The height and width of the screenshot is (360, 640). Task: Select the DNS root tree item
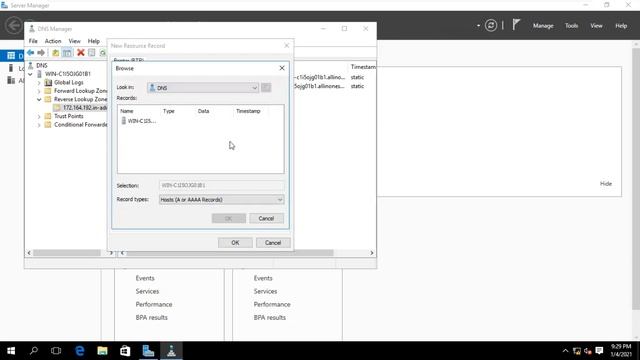pyautogui.click(x=42, y=65)
